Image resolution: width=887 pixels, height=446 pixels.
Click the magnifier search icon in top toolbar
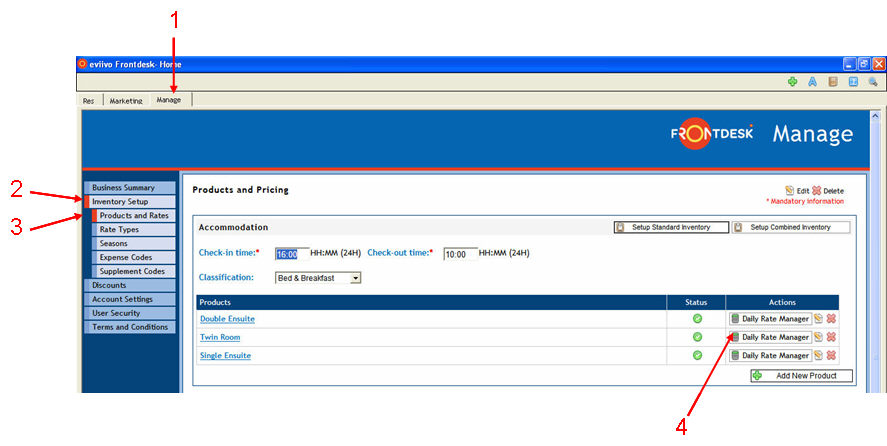873,82
